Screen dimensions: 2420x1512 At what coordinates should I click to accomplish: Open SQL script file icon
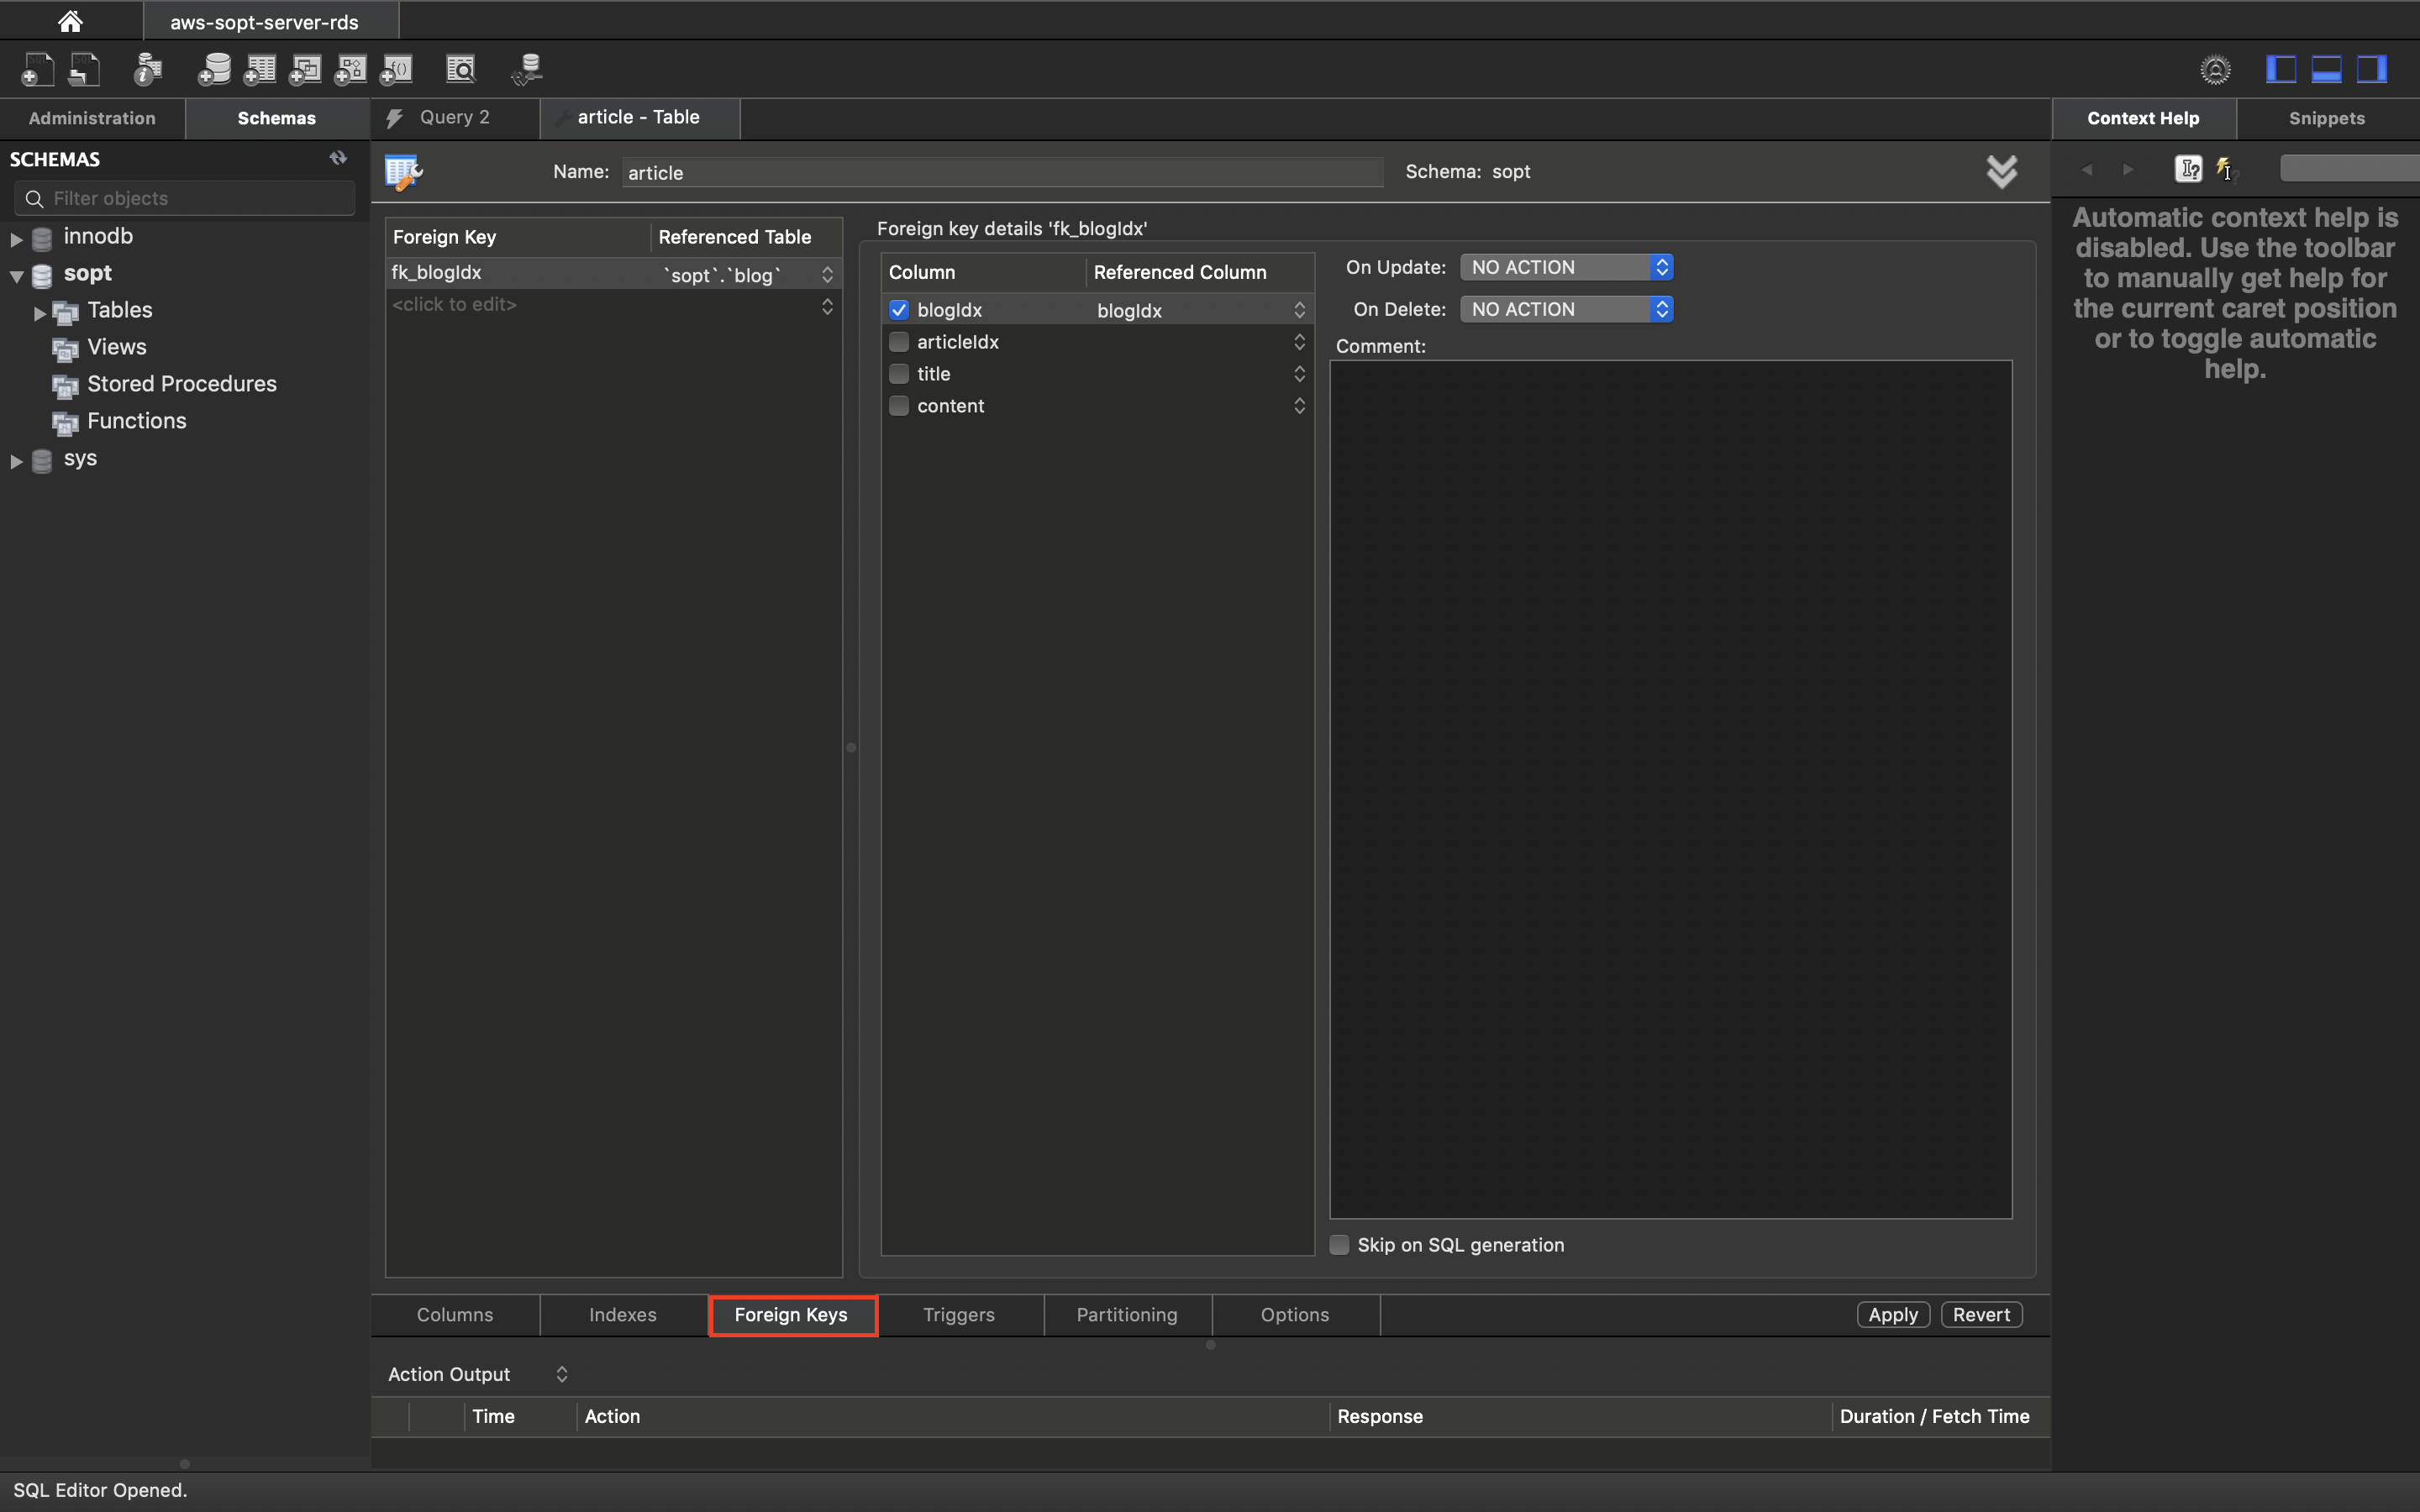(84, 69)
